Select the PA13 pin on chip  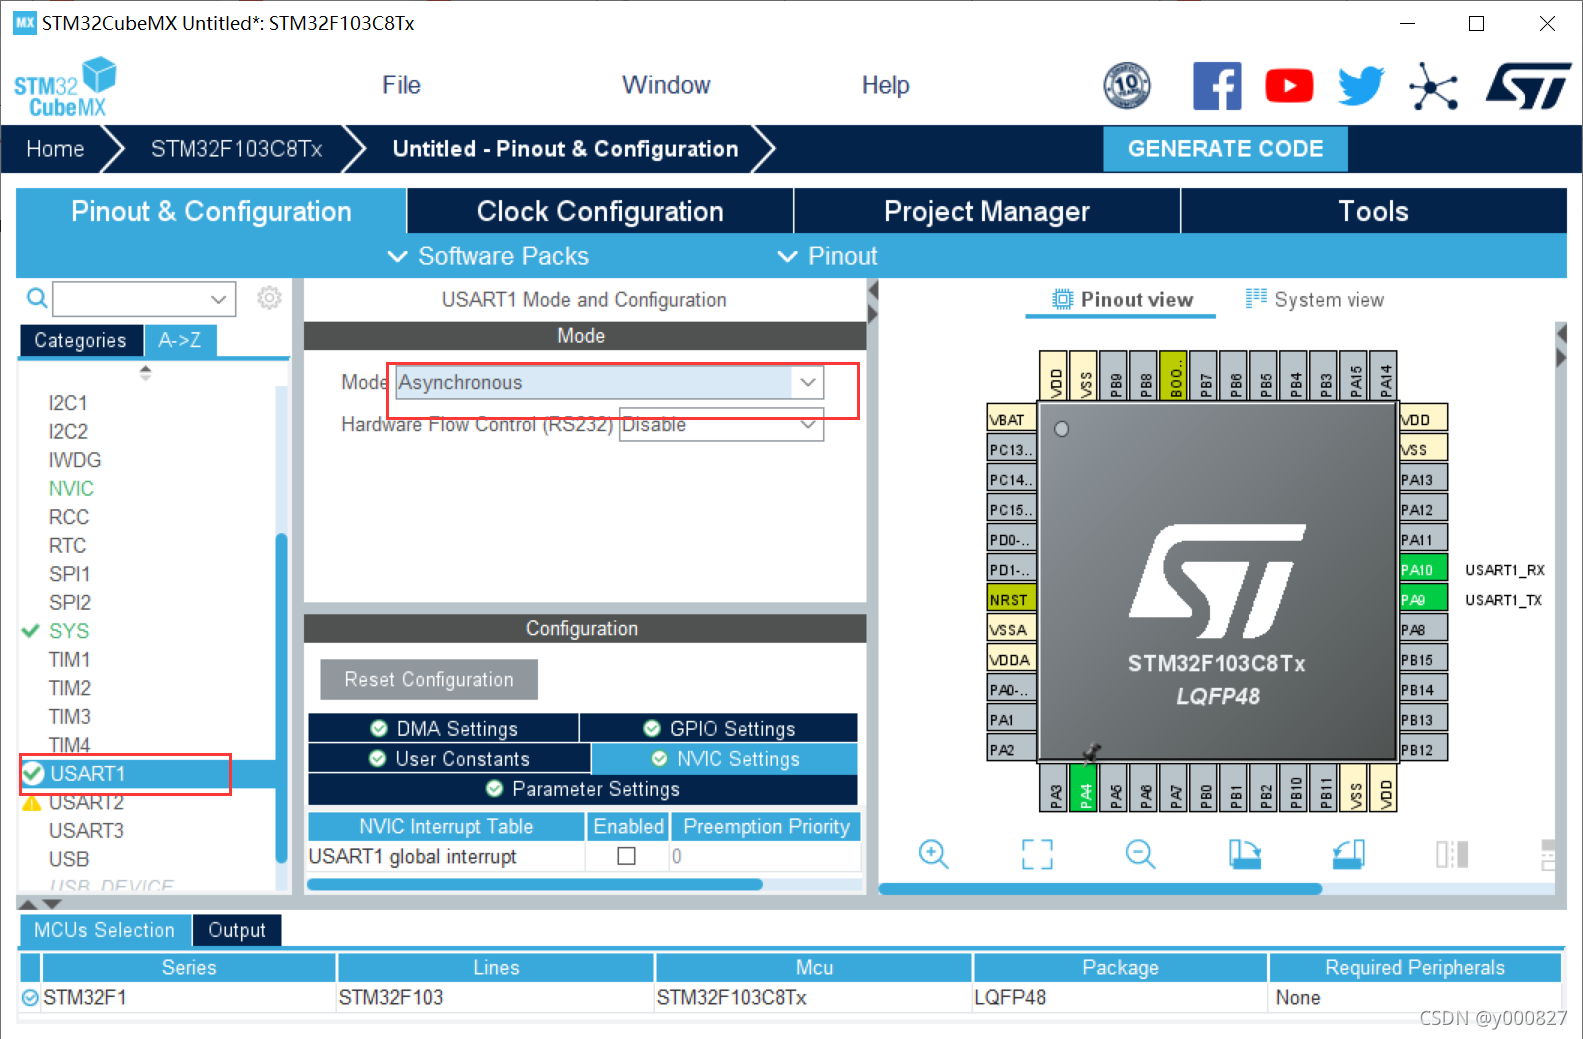click(1423, 480)
